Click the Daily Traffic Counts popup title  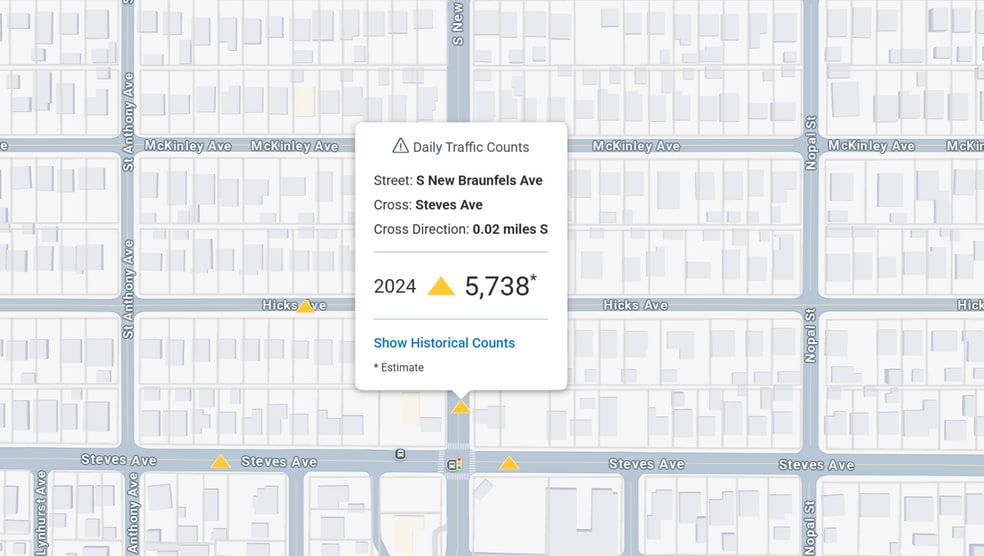tap(471, 147)
